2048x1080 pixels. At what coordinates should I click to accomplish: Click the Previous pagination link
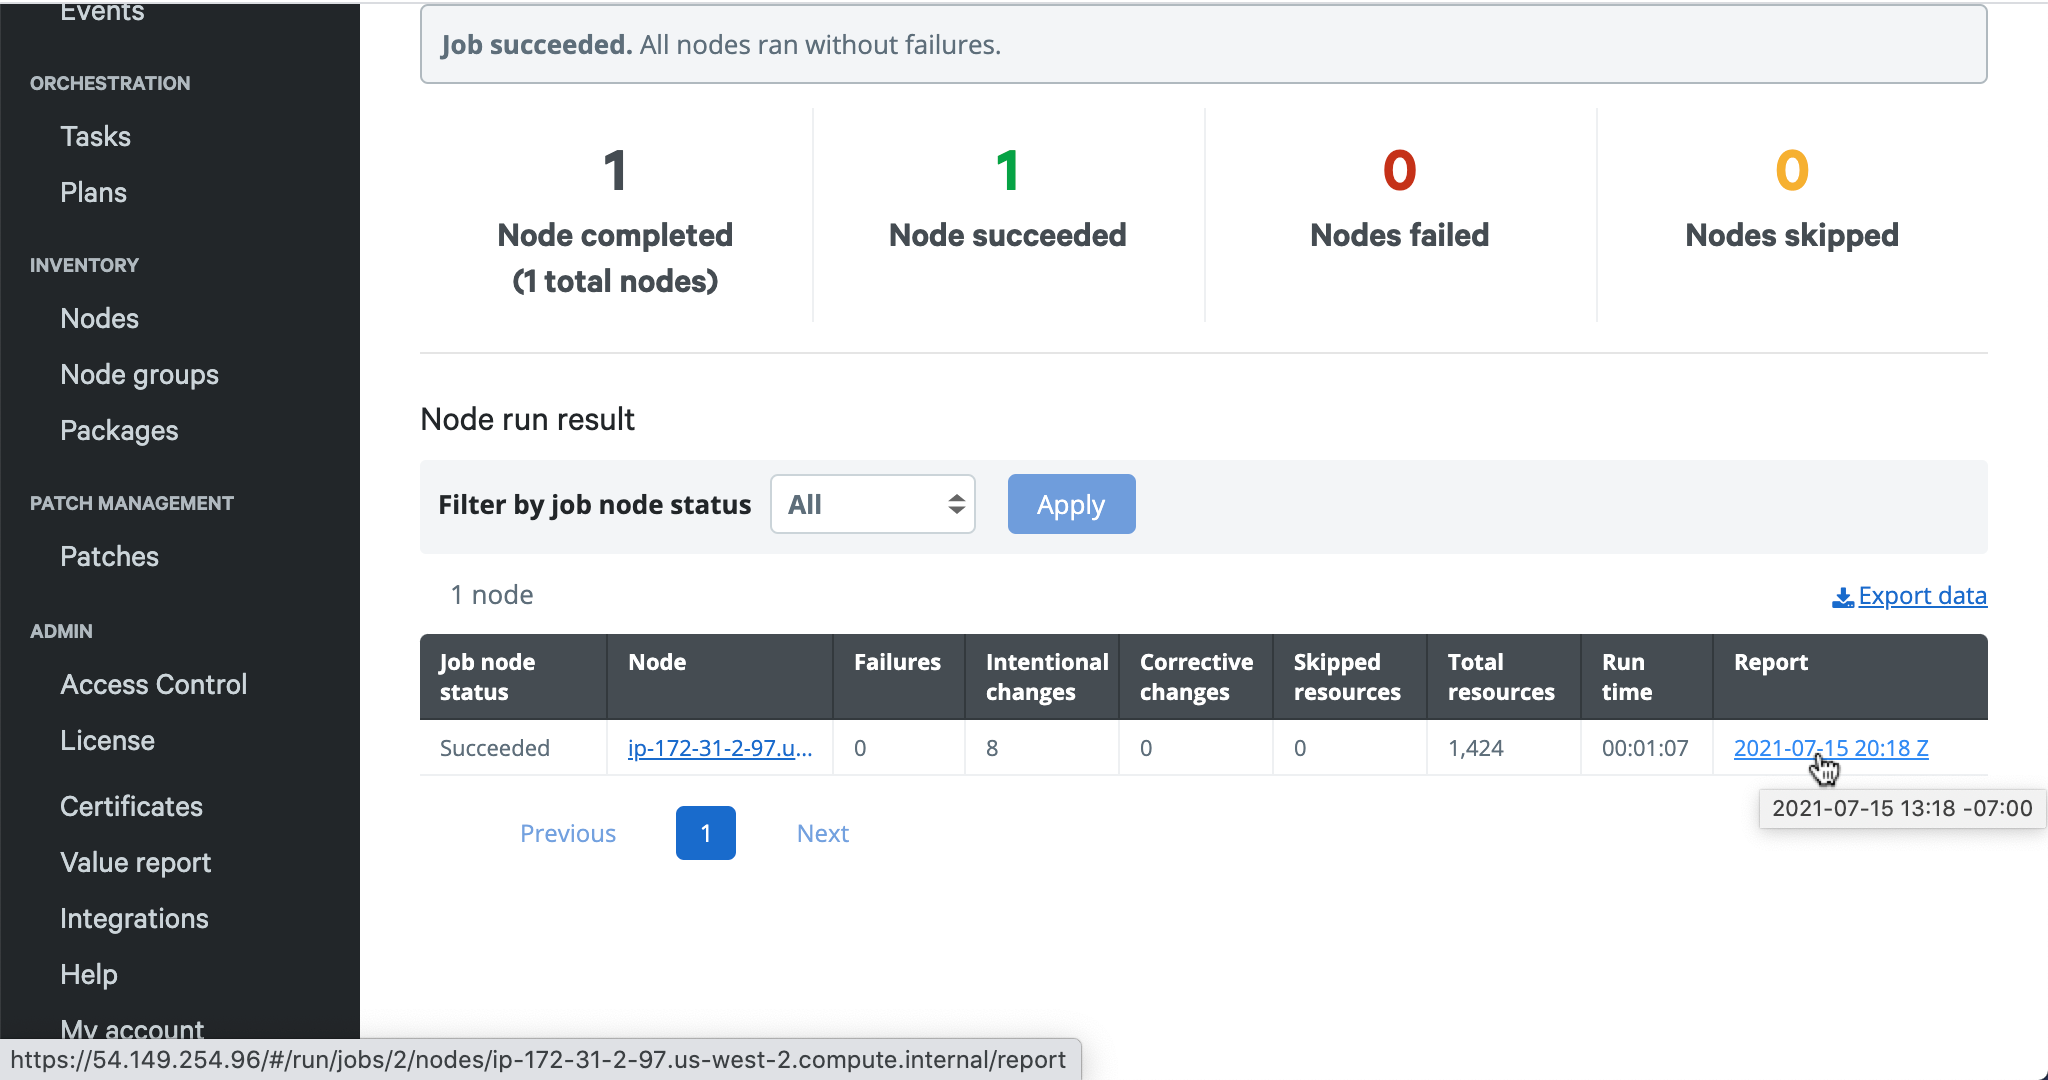(x=567, y=833)
